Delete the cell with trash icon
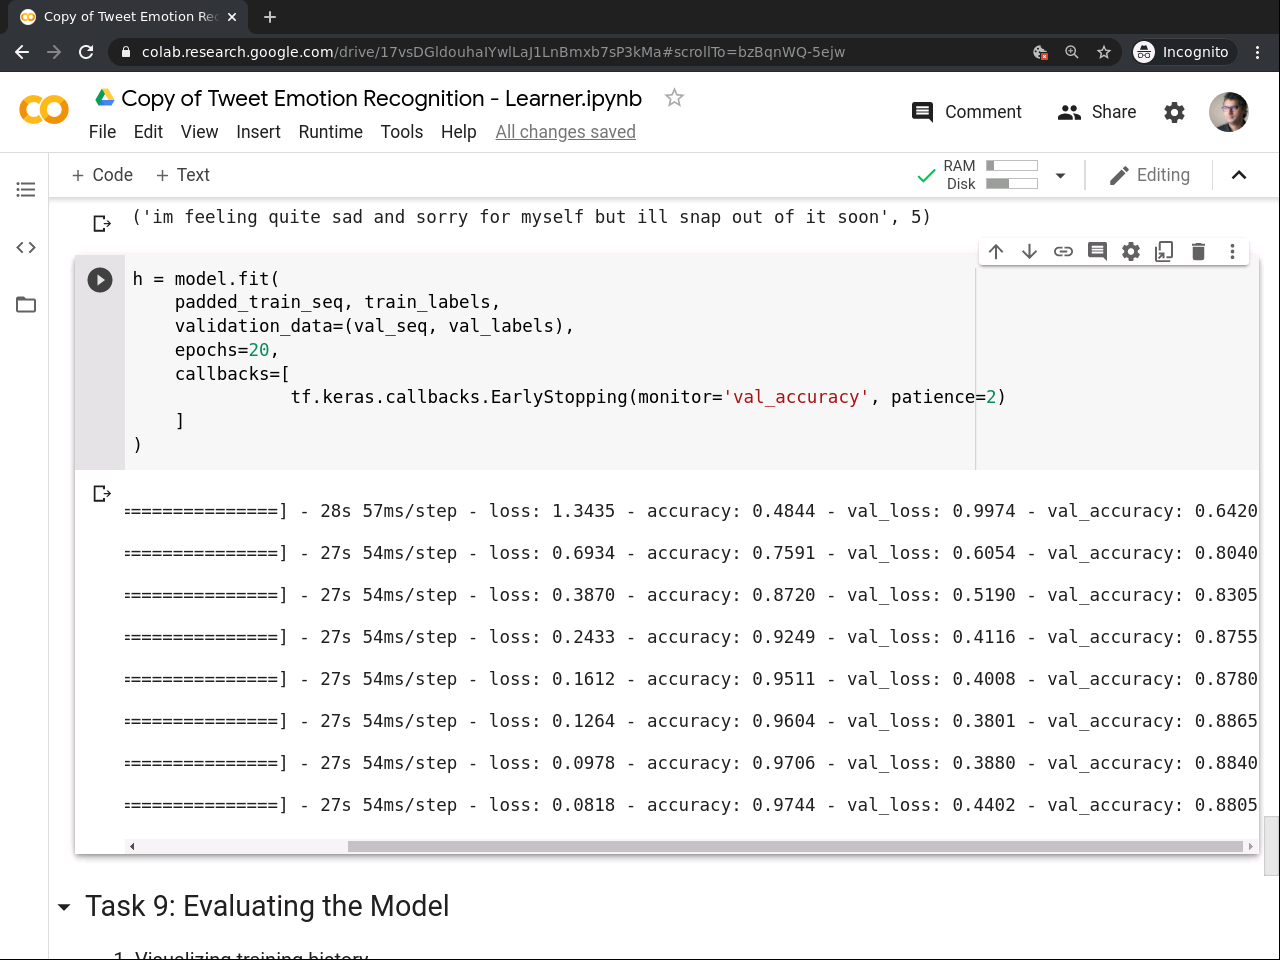 click(x=1198, y=252)
